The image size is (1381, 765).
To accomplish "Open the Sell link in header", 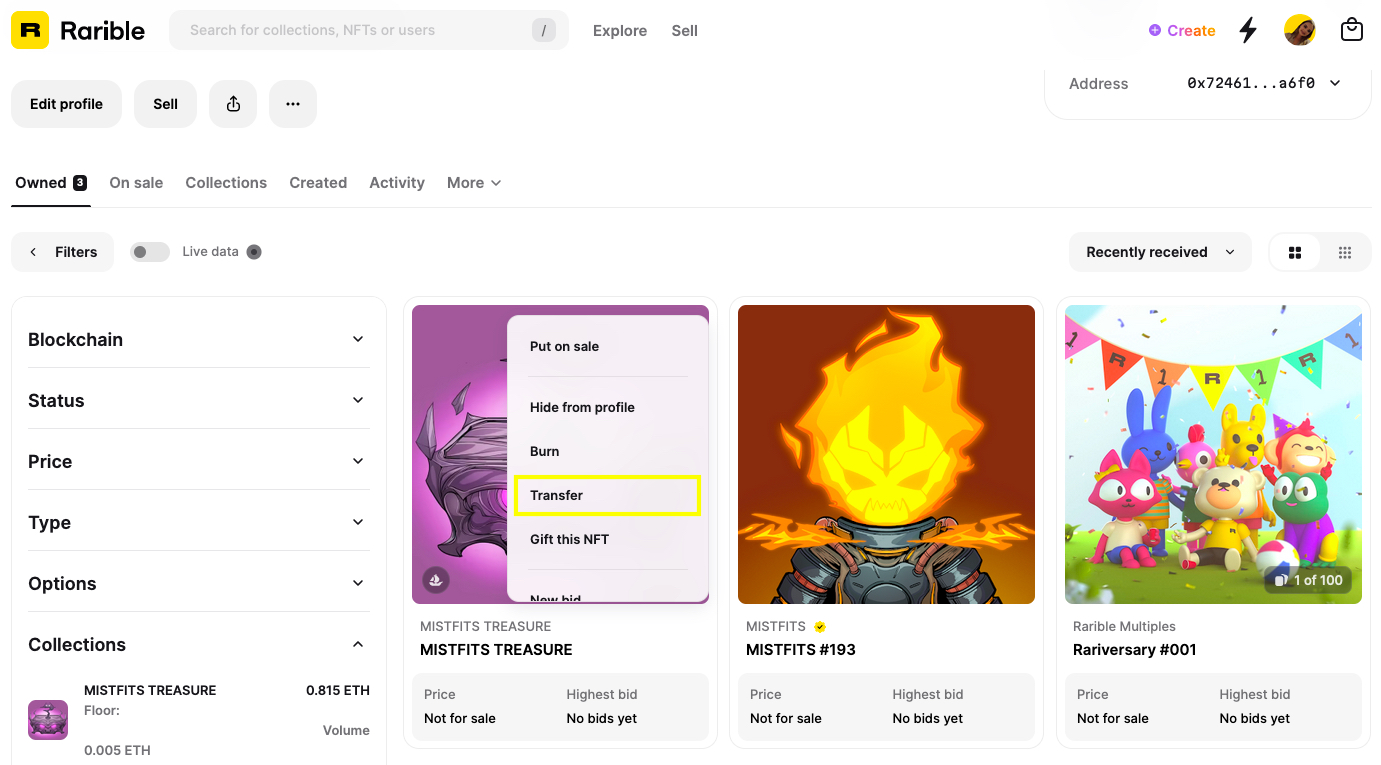I will [x=685, y=31].
